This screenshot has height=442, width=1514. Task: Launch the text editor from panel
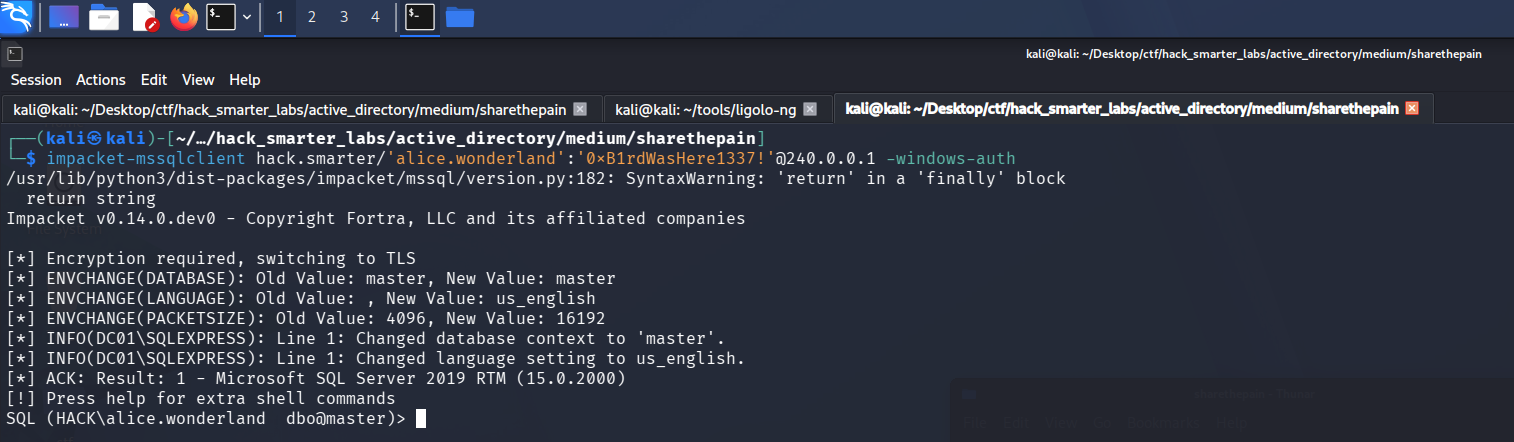pyautogui.click(x=144, y=17)
